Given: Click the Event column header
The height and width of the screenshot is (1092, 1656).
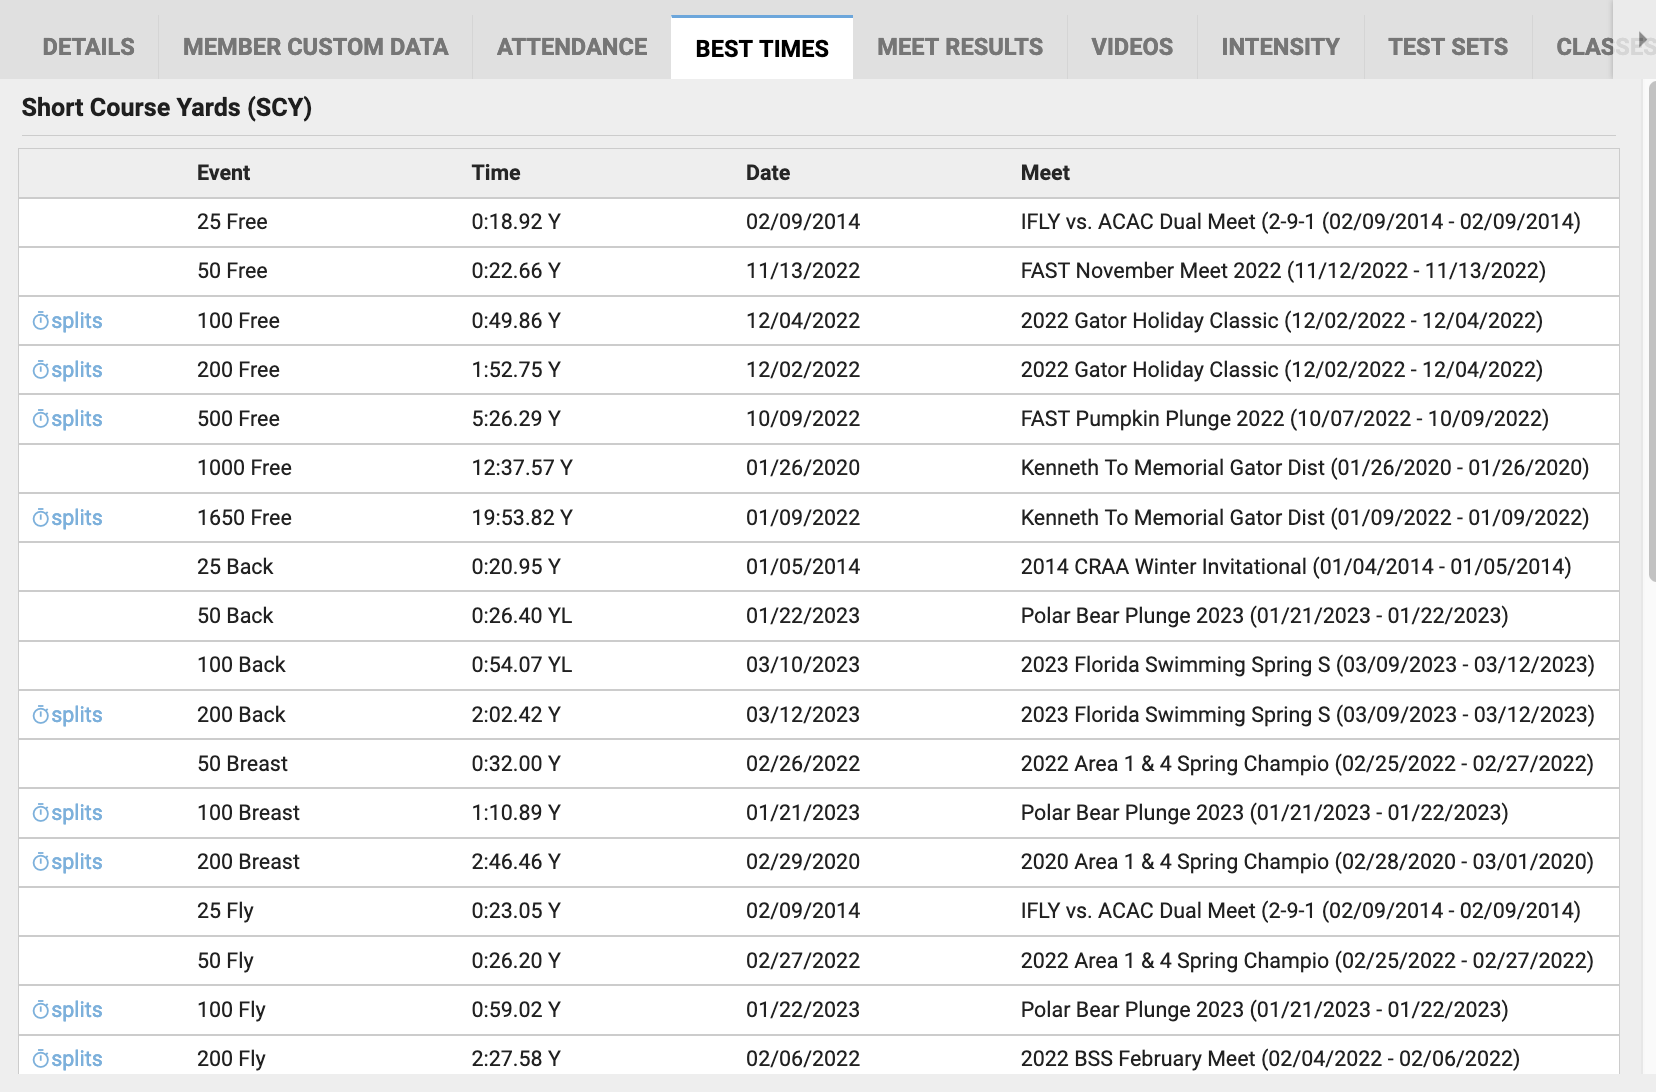Looking at the screenshot, I should click(x=223, y=173).
